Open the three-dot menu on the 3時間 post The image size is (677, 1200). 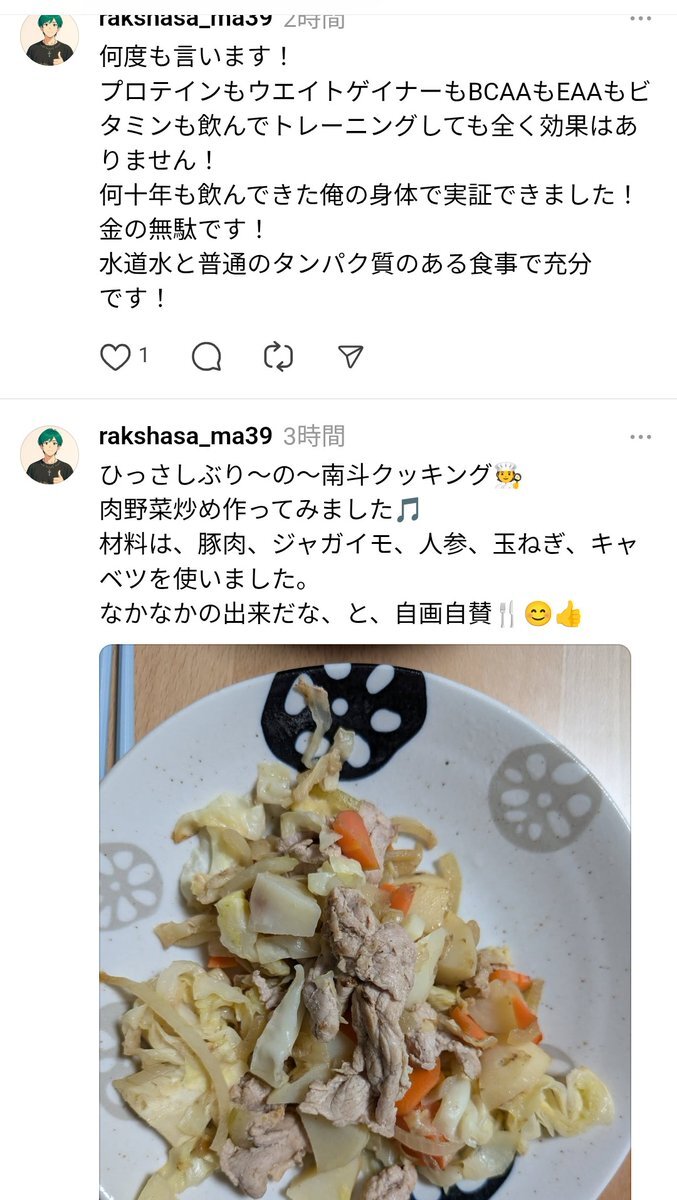pyautogui.click(x=640, y=437)
